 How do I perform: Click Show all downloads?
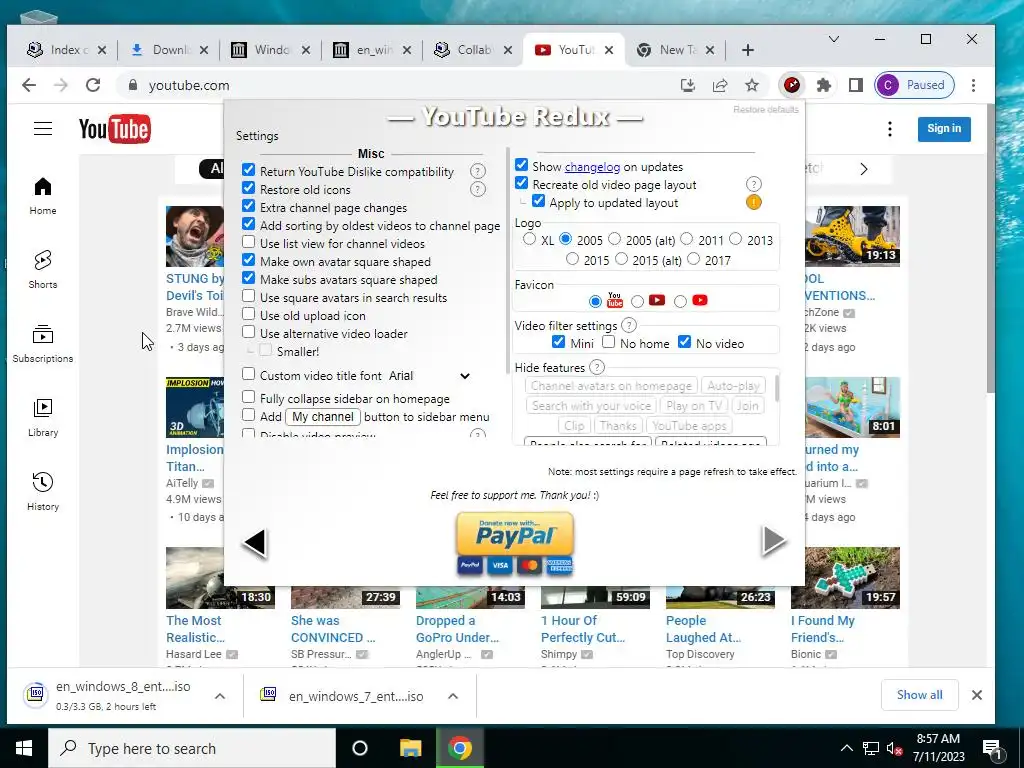coord(920,695)
